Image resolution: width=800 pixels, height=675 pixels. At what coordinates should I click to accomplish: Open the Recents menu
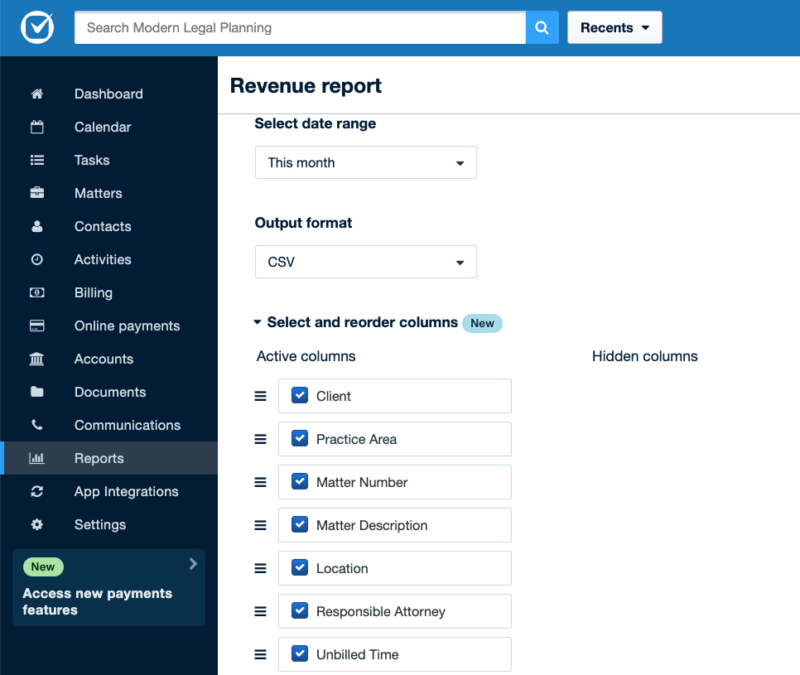[614, 27]
